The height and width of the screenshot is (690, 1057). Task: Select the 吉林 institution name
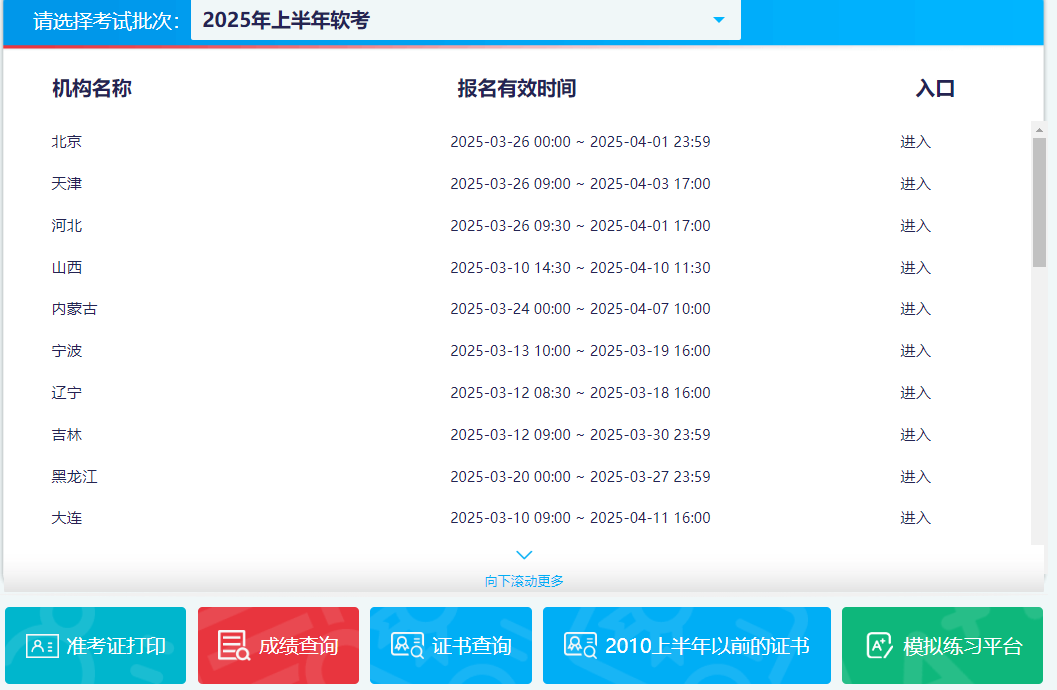67,435
